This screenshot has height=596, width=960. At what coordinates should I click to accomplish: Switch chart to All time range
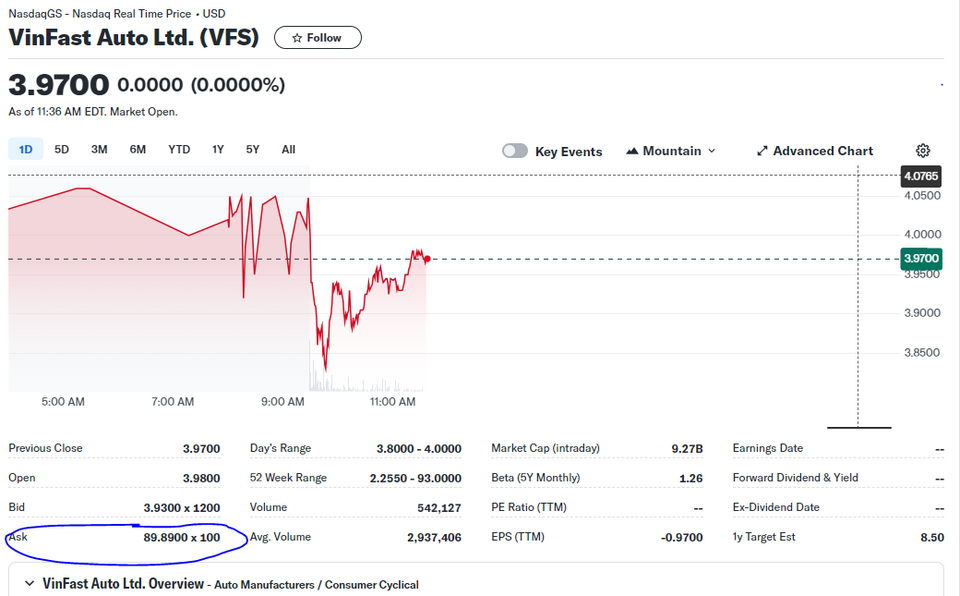point(288,149)
